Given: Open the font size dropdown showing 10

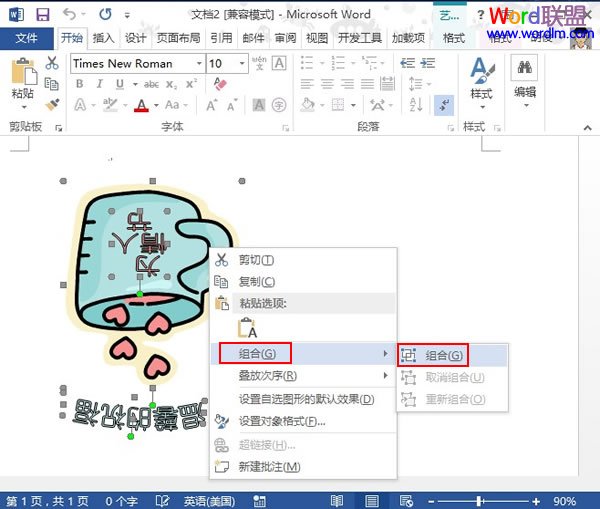Looking at the screenshot, I should click(227, 63).
